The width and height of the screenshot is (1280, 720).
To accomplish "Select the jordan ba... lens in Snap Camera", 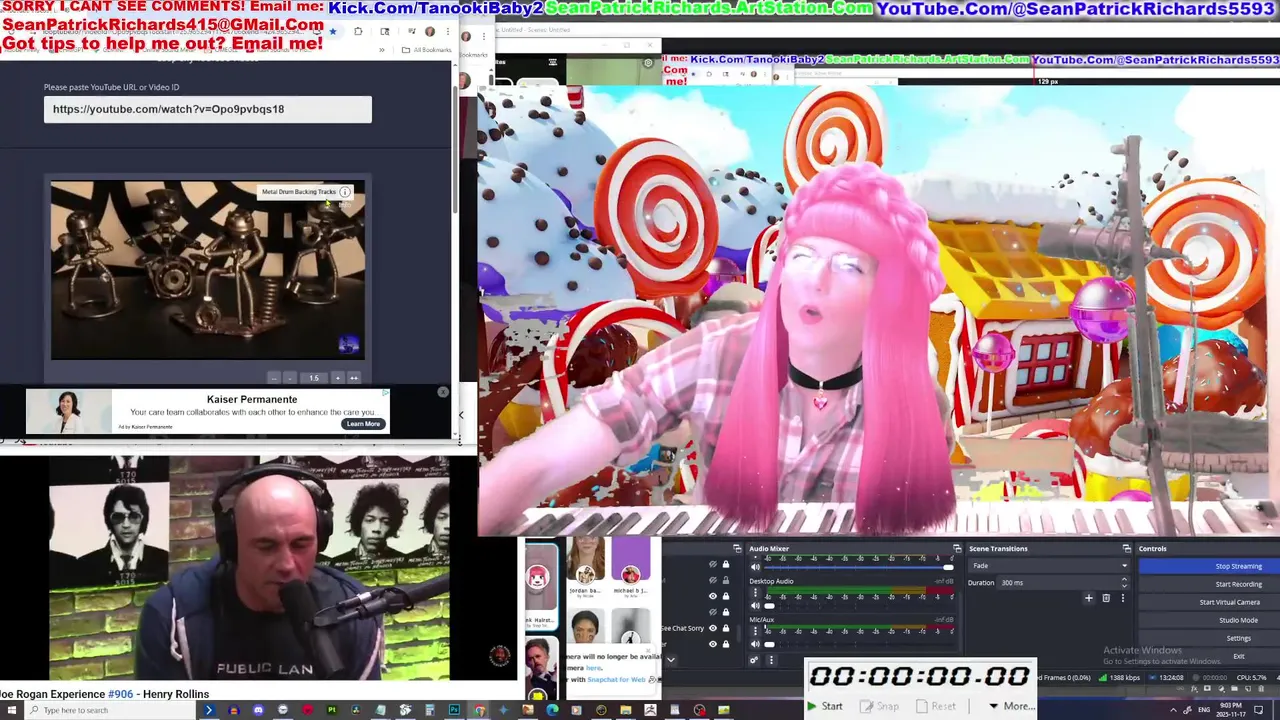I will click(585, 568).
